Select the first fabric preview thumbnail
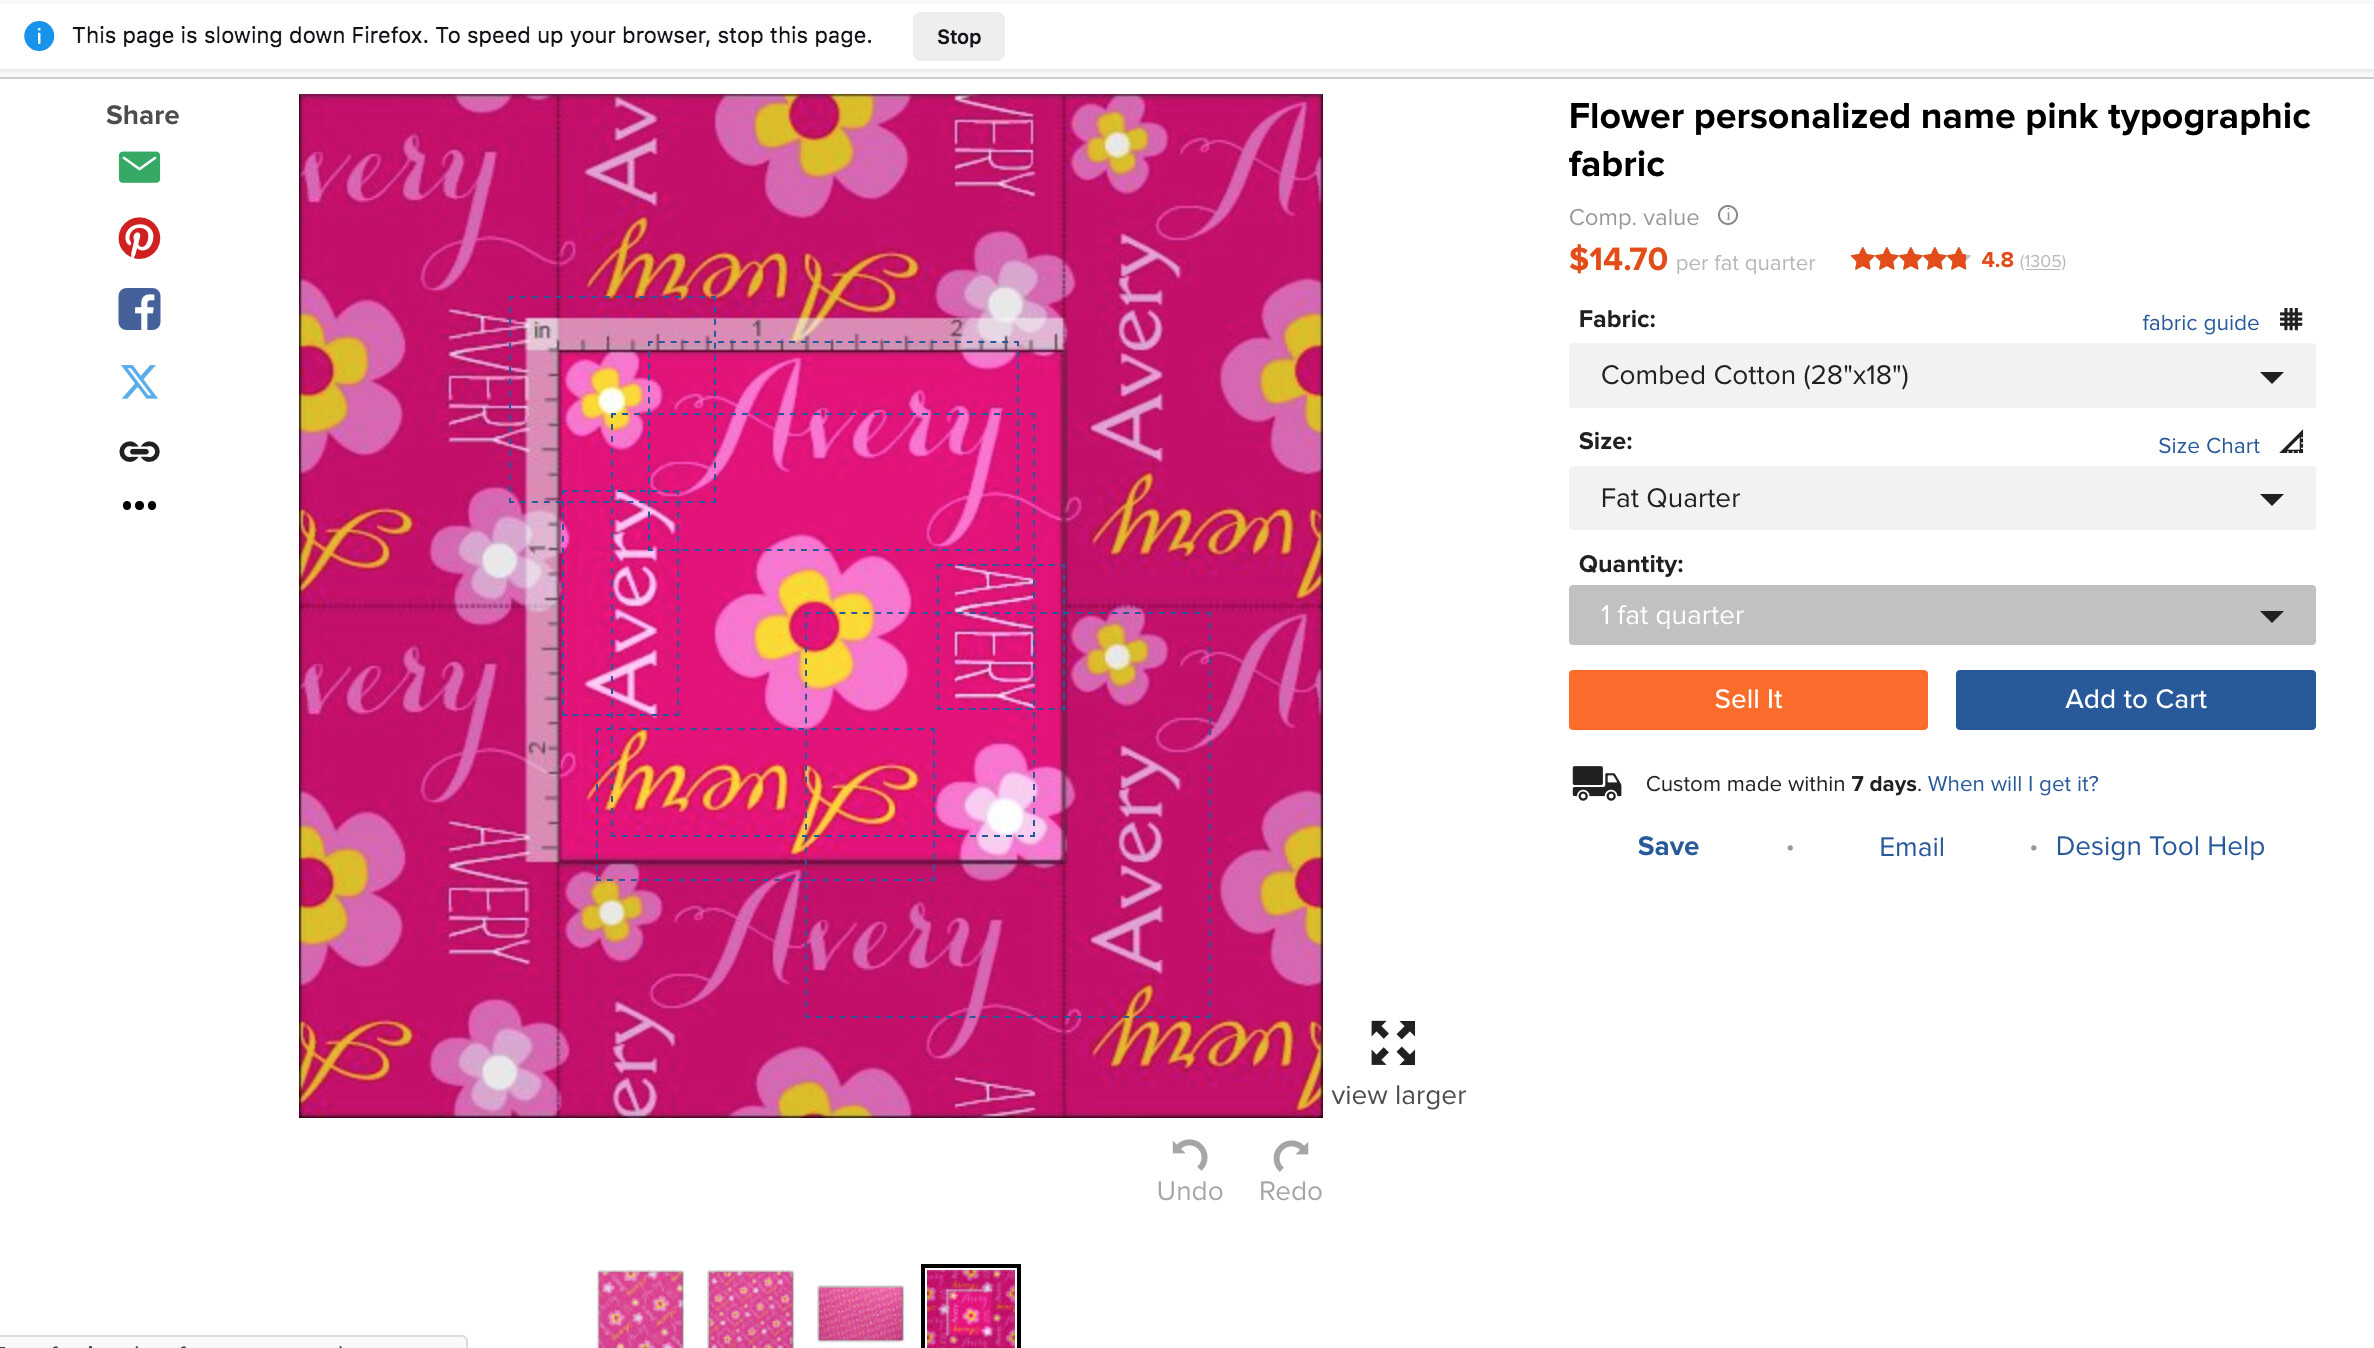This screenshot has height=1348, width=2374. click(640, 1309)
